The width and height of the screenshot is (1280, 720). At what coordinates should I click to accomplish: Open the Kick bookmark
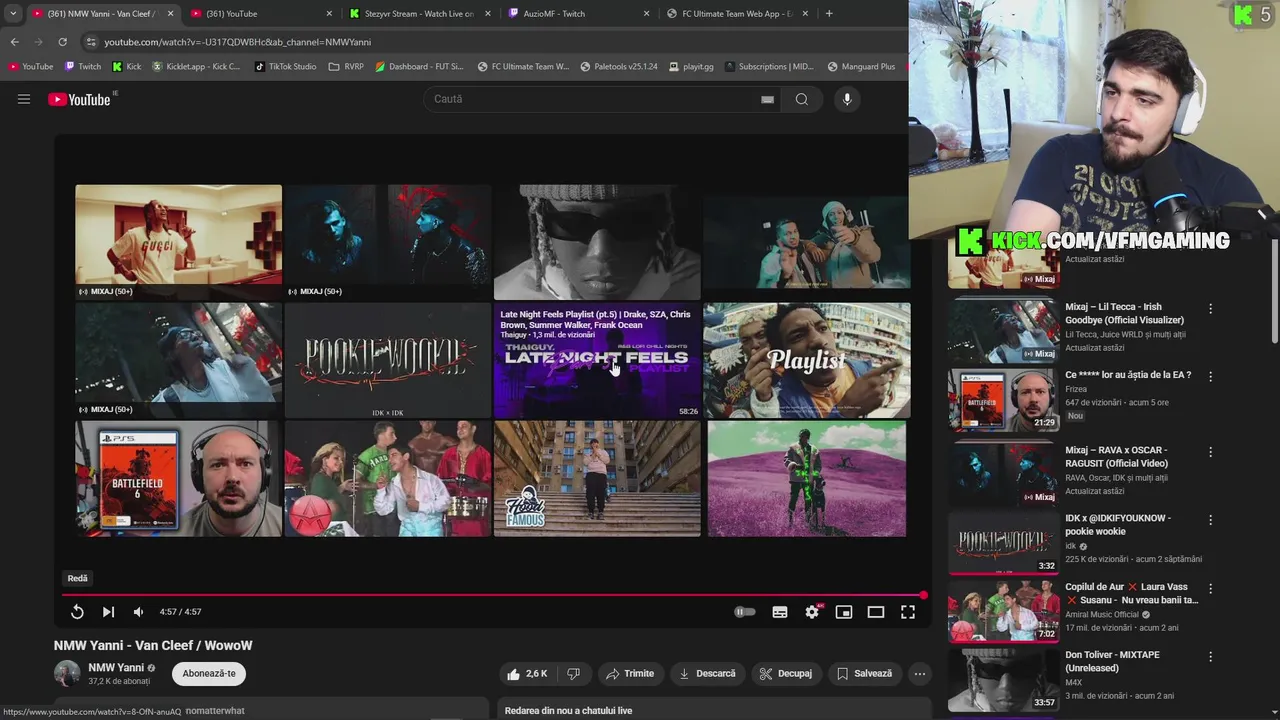point(126,67)
